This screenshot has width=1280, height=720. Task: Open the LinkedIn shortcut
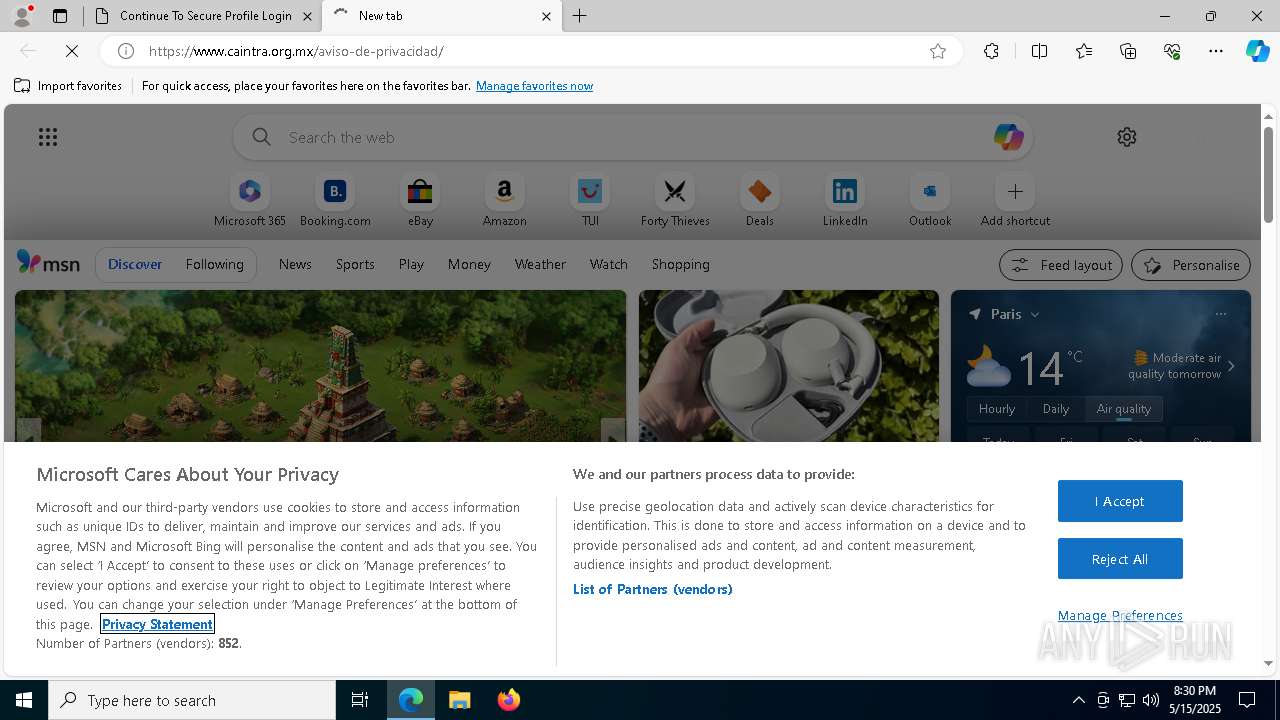[x=845, y=201]
